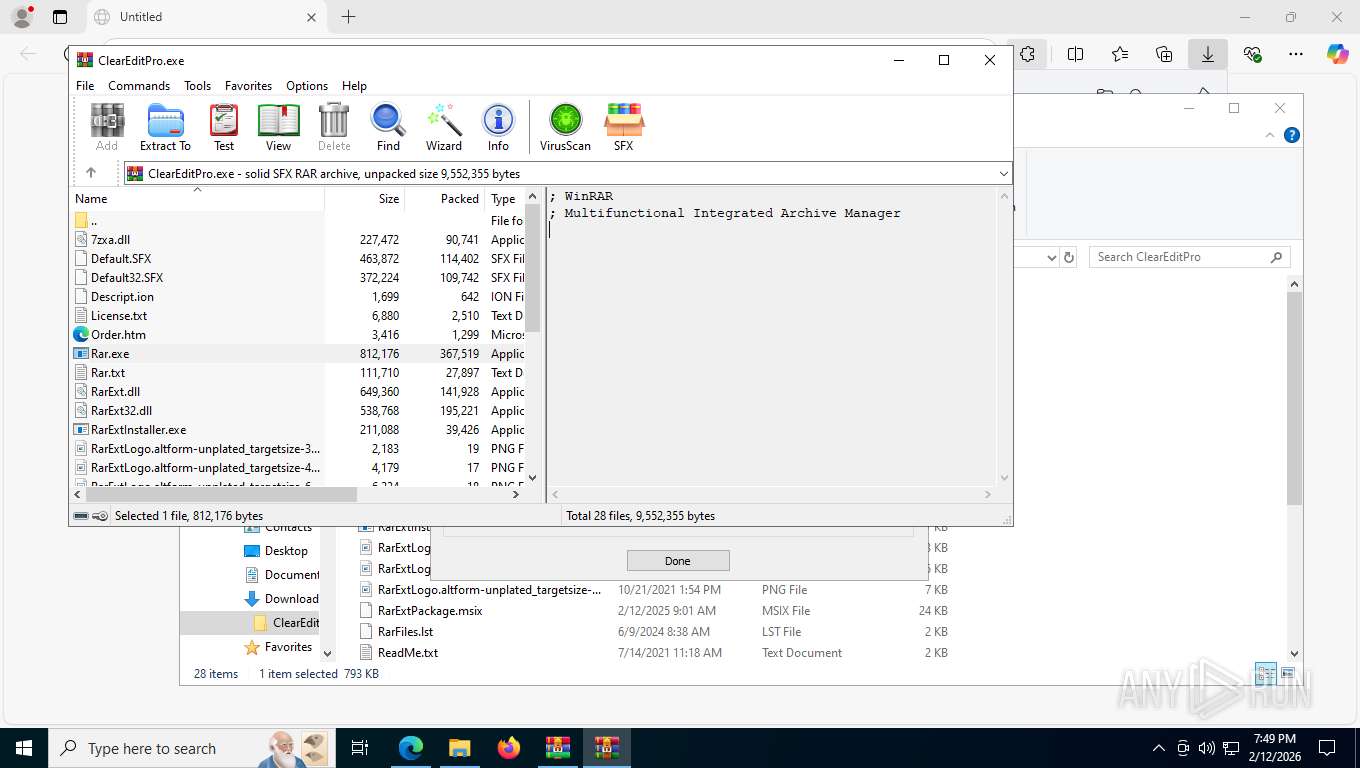1360x768 pixels.
Task: Start VirusScan on archive
Action: pos(565,127)
